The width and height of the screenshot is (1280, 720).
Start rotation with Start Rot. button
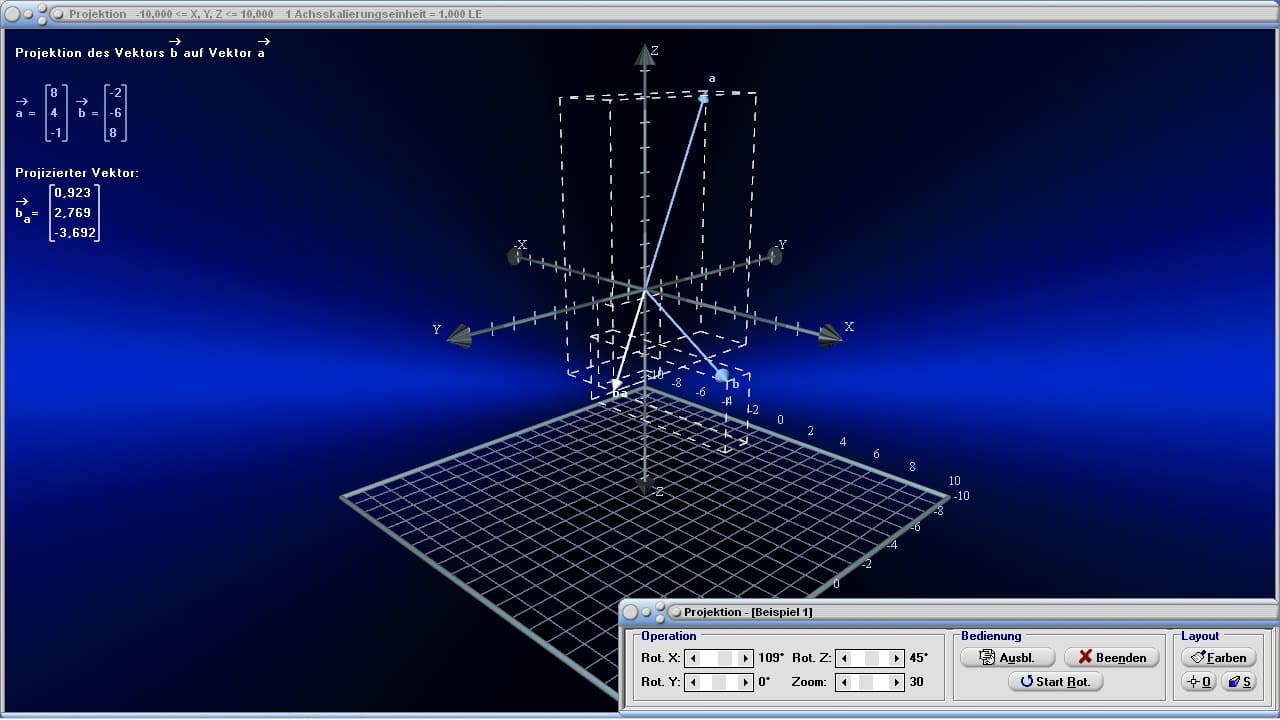tap(1055, 681)
